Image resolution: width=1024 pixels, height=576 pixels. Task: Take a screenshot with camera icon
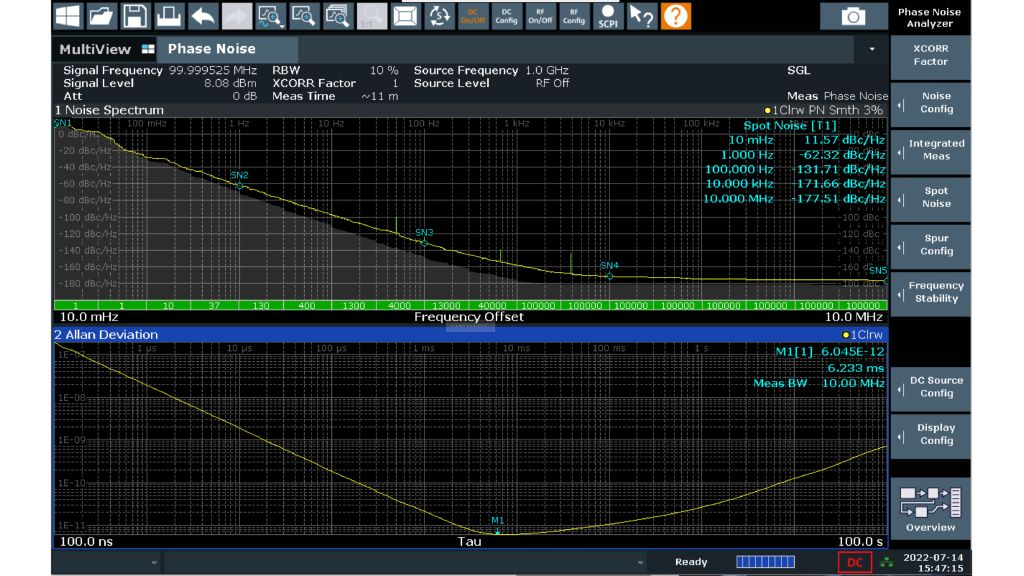tap(852, 16)
